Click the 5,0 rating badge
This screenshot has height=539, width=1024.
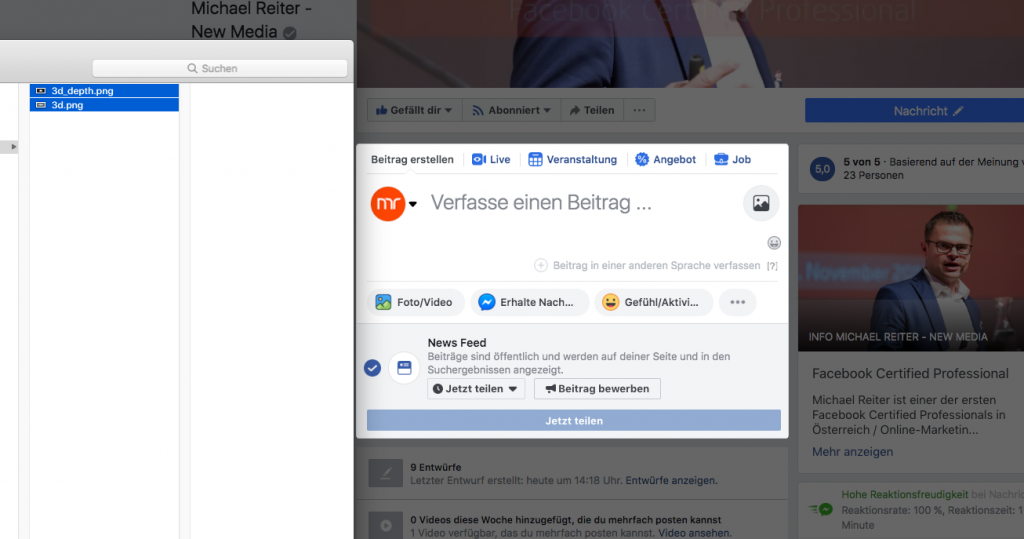822,169
